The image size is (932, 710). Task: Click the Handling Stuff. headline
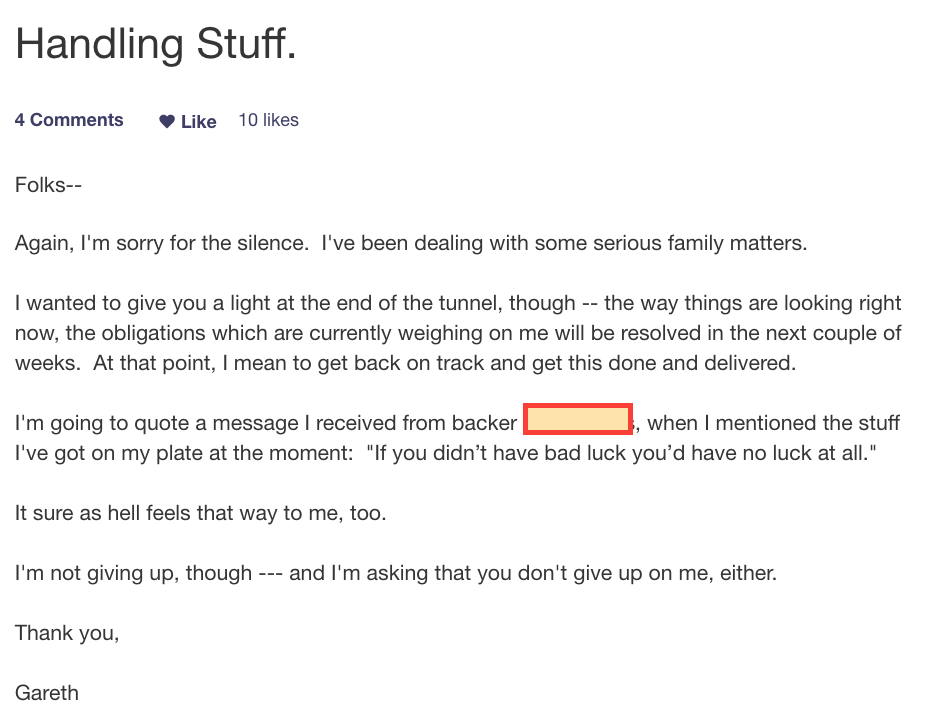click(x=156, y=43)
